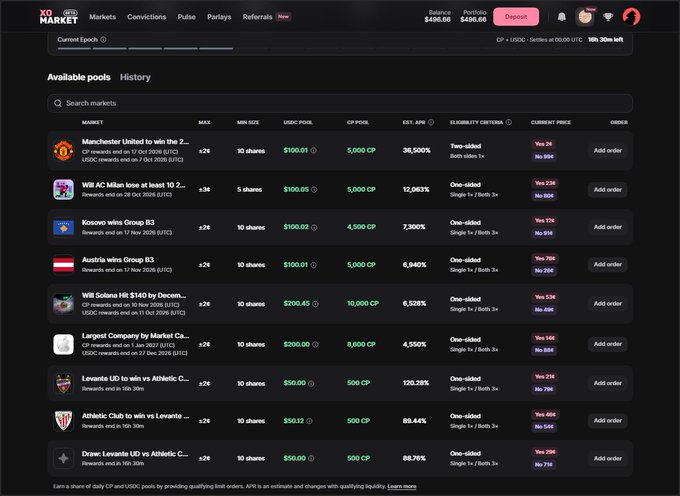This screenshot has height=496, width=680.
Task: Click info icon next to $200.00 pool
Action: (315, 344)
